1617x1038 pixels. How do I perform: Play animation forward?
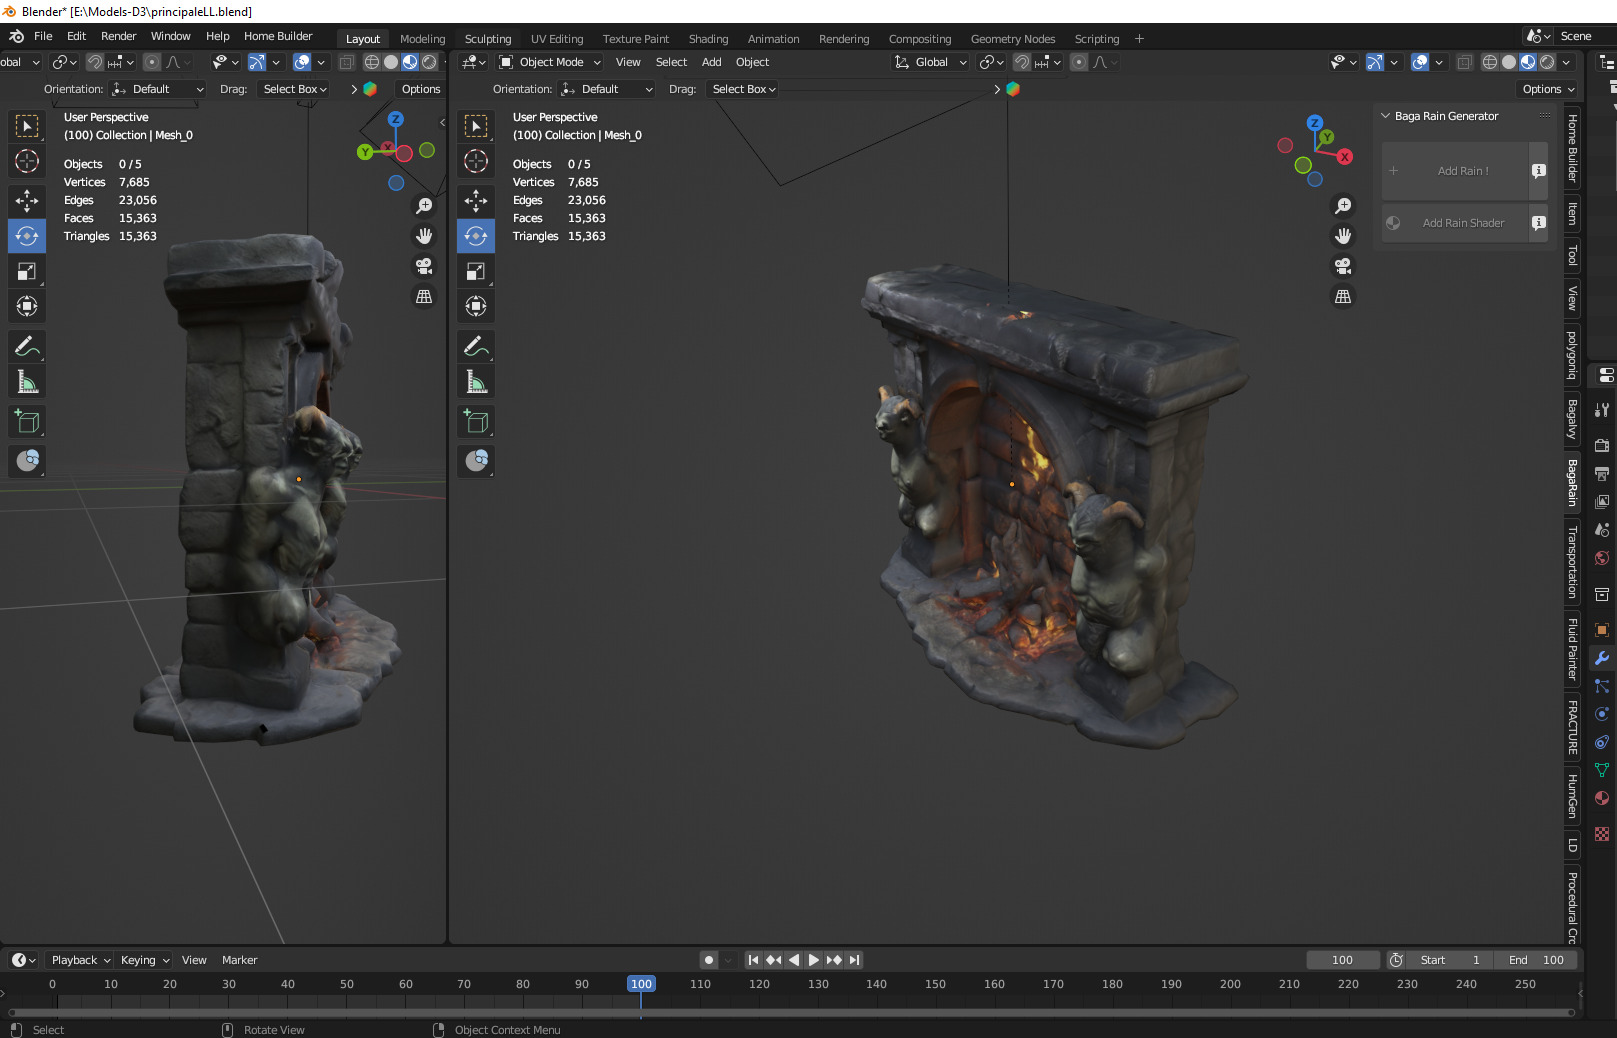pos(814,960)
